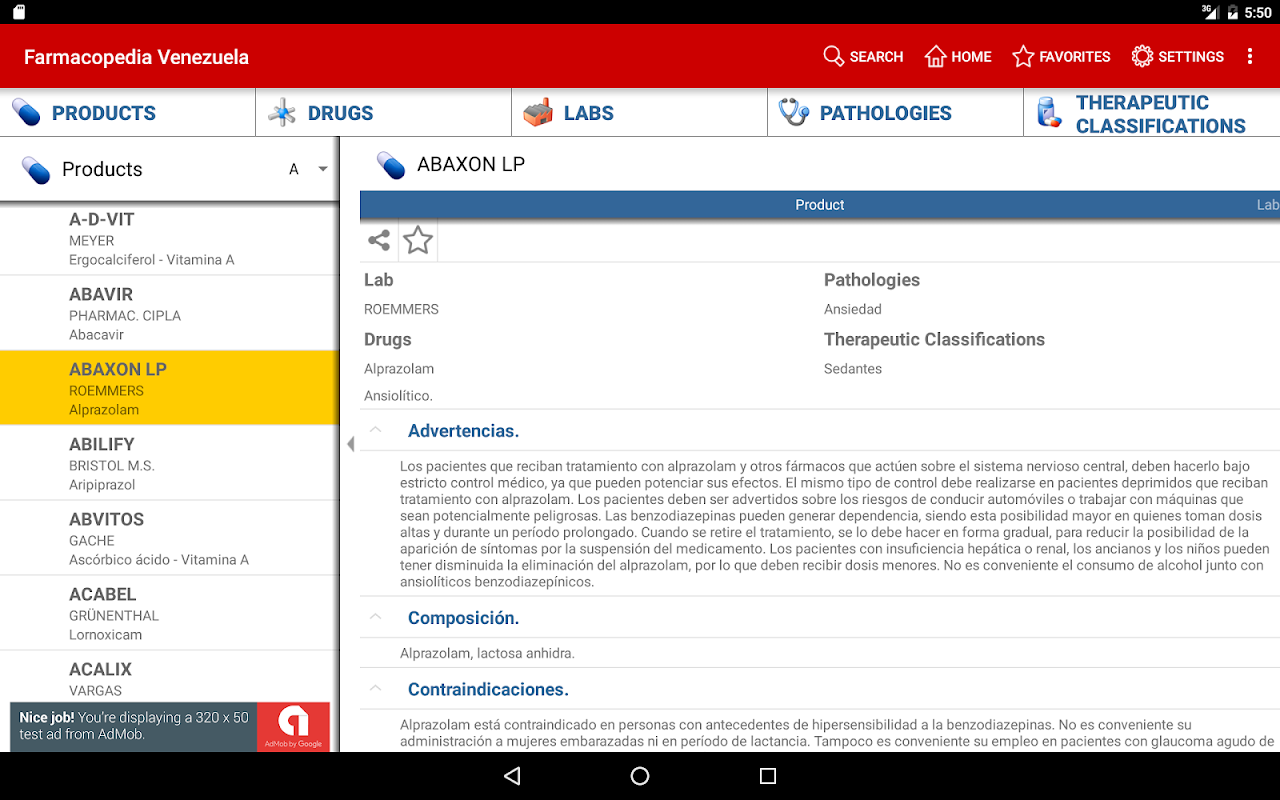Mark ABAXON LP as favorite with star
The image size is (1280, 800).
click(418, 240)
